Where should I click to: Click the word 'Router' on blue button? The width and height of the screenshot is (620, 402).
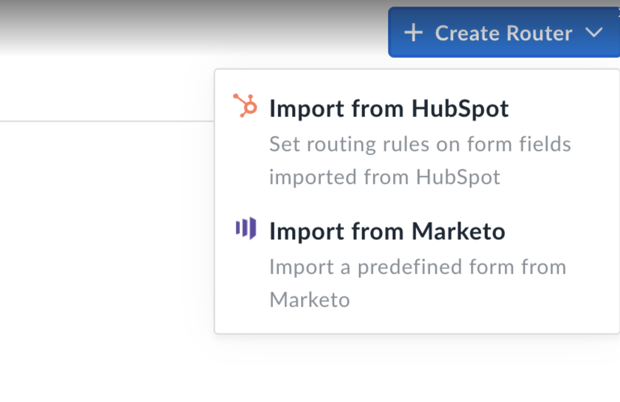point(539,33)
